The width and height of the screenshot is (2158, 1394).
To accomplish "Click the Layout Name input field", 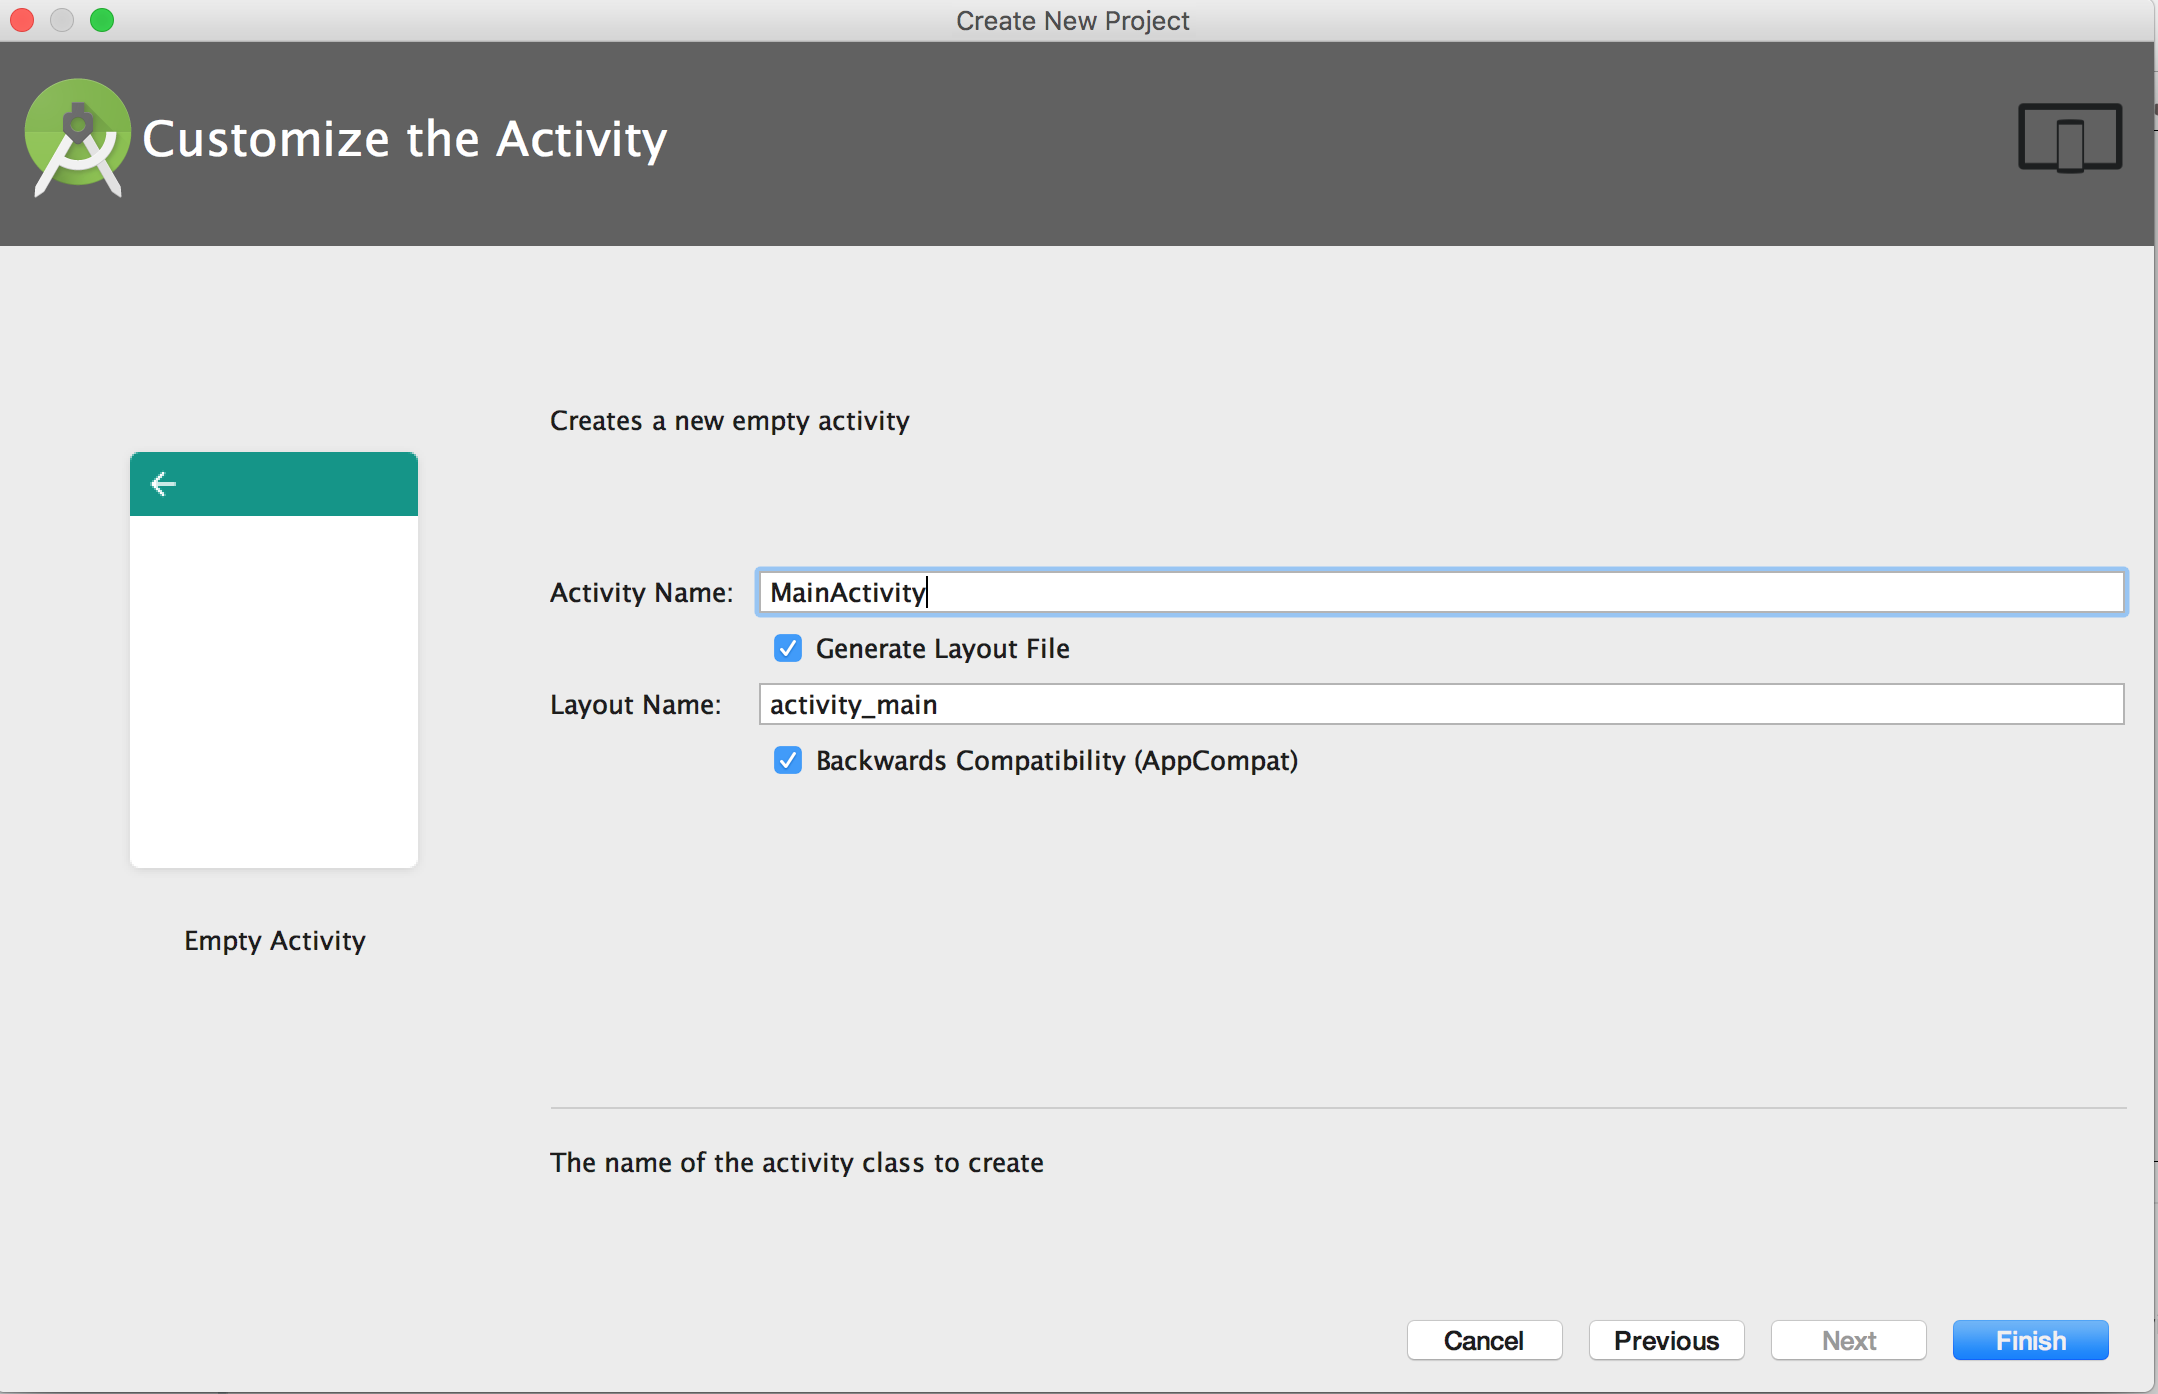I will (1441, 704).
